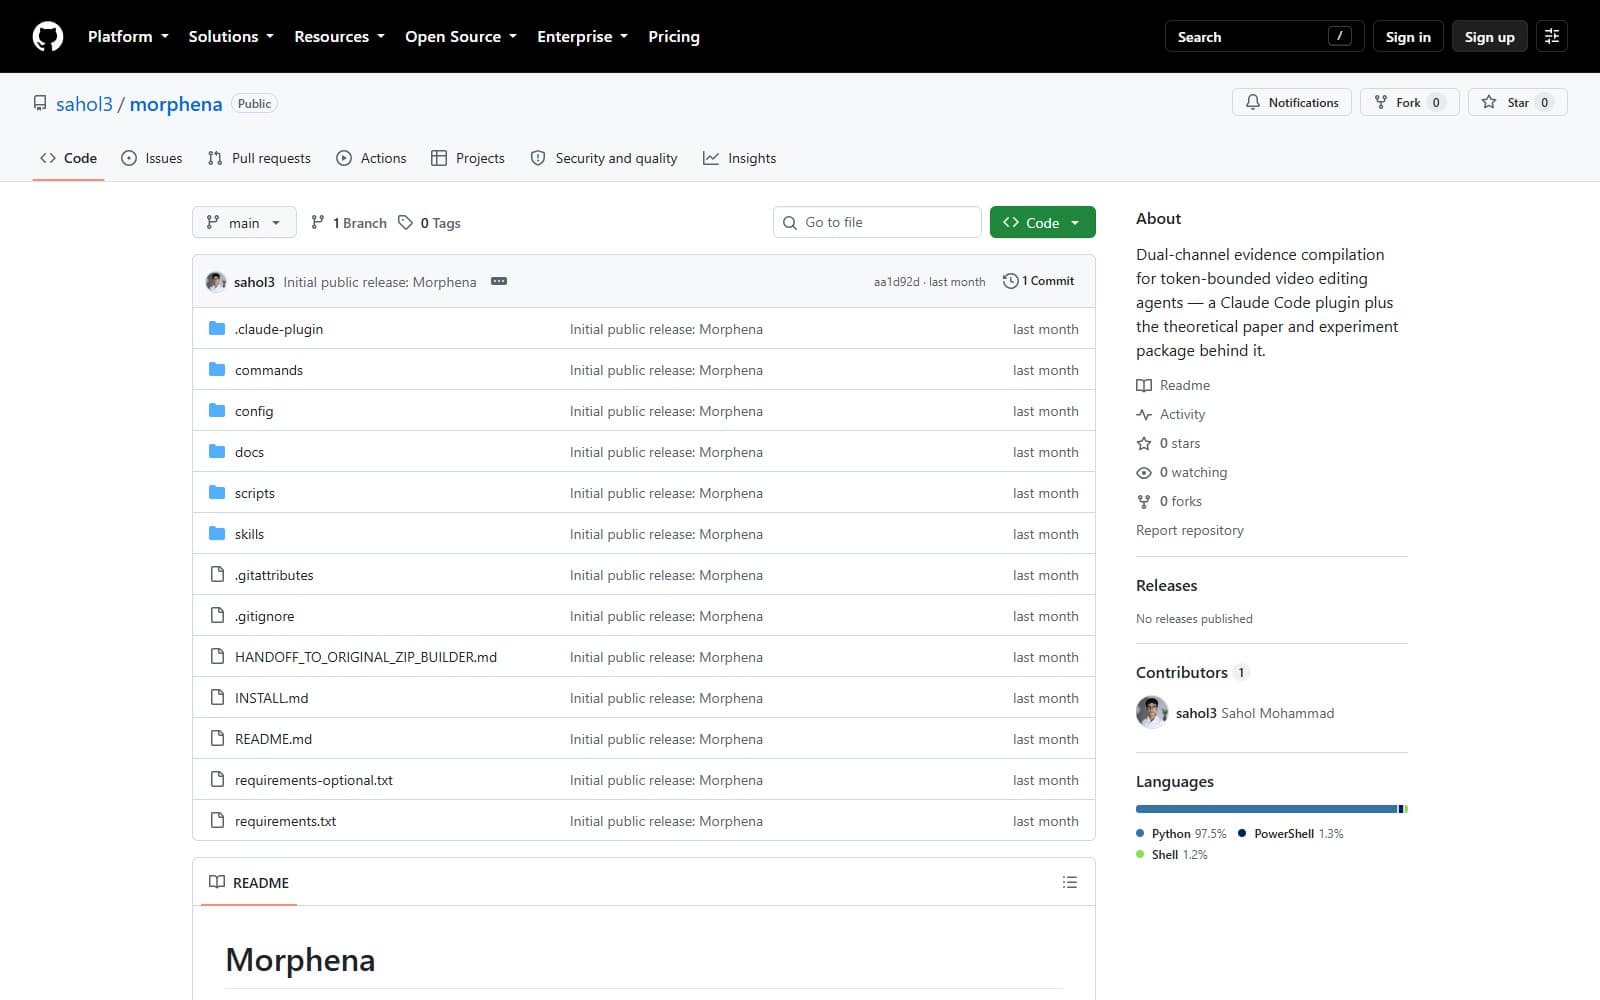The image size is (1600, 1000).
Task: Click the top Search box
Action: pyautogui.click(x=1264, y=37)
